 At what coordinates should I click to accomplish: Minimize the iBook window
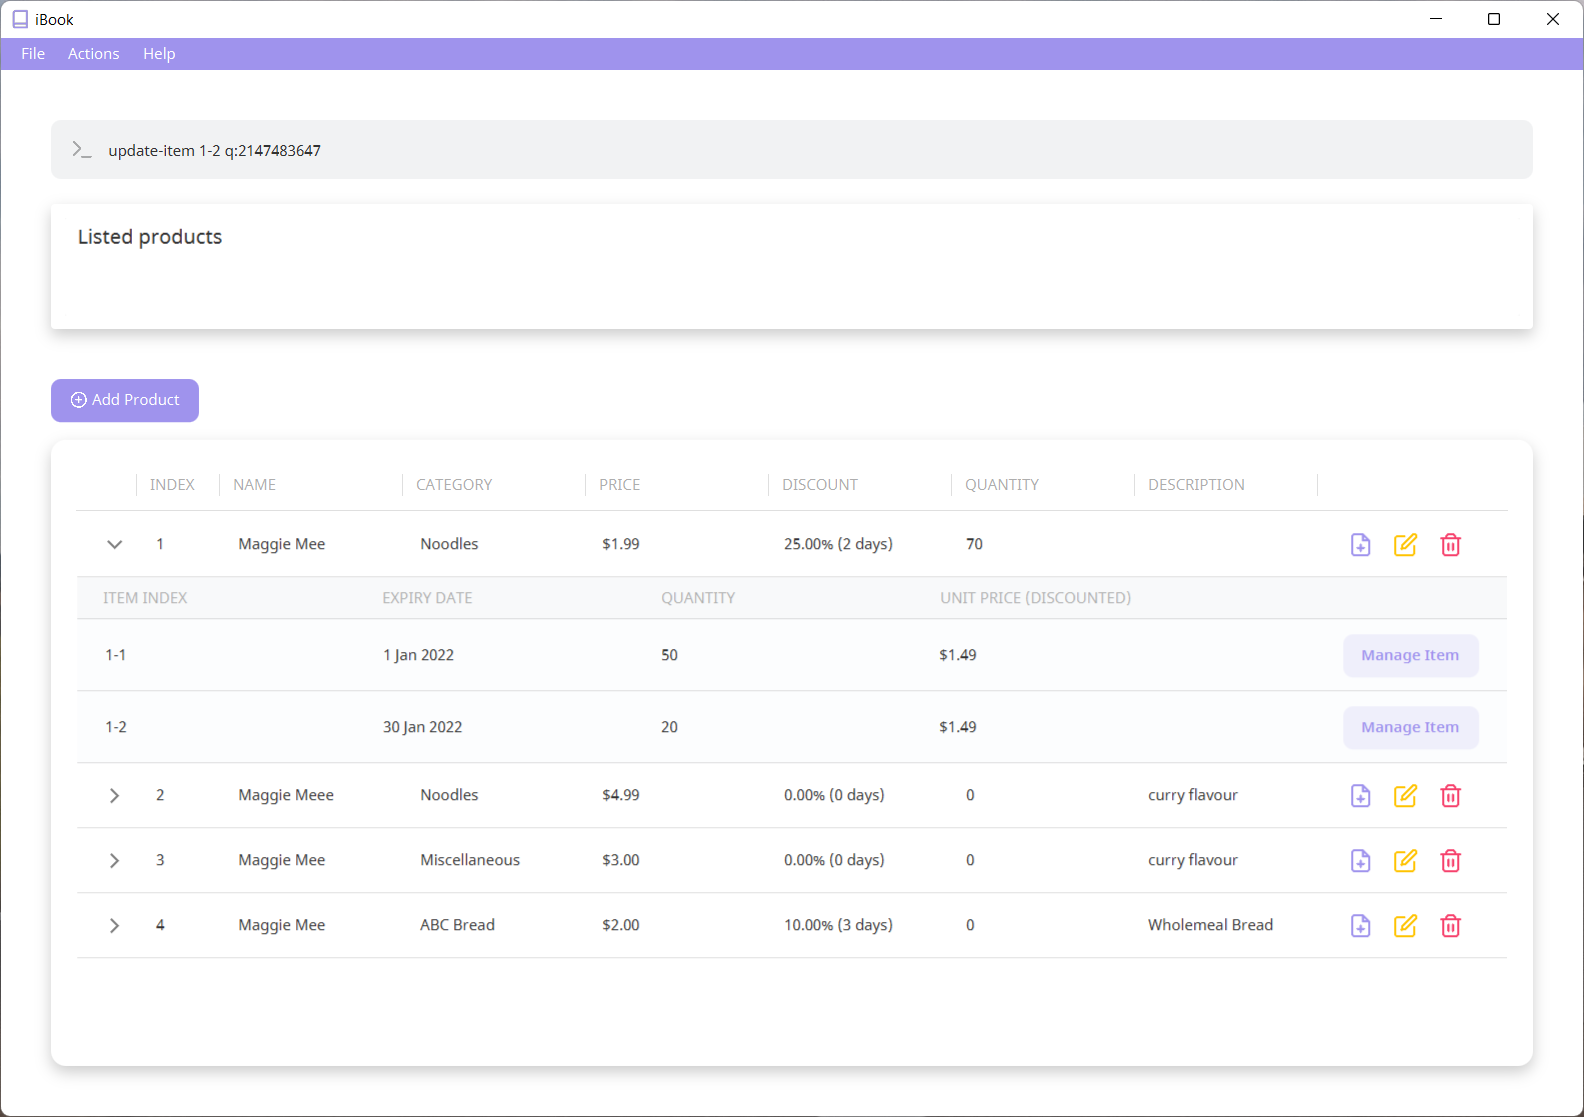(x=1436, y=19)
